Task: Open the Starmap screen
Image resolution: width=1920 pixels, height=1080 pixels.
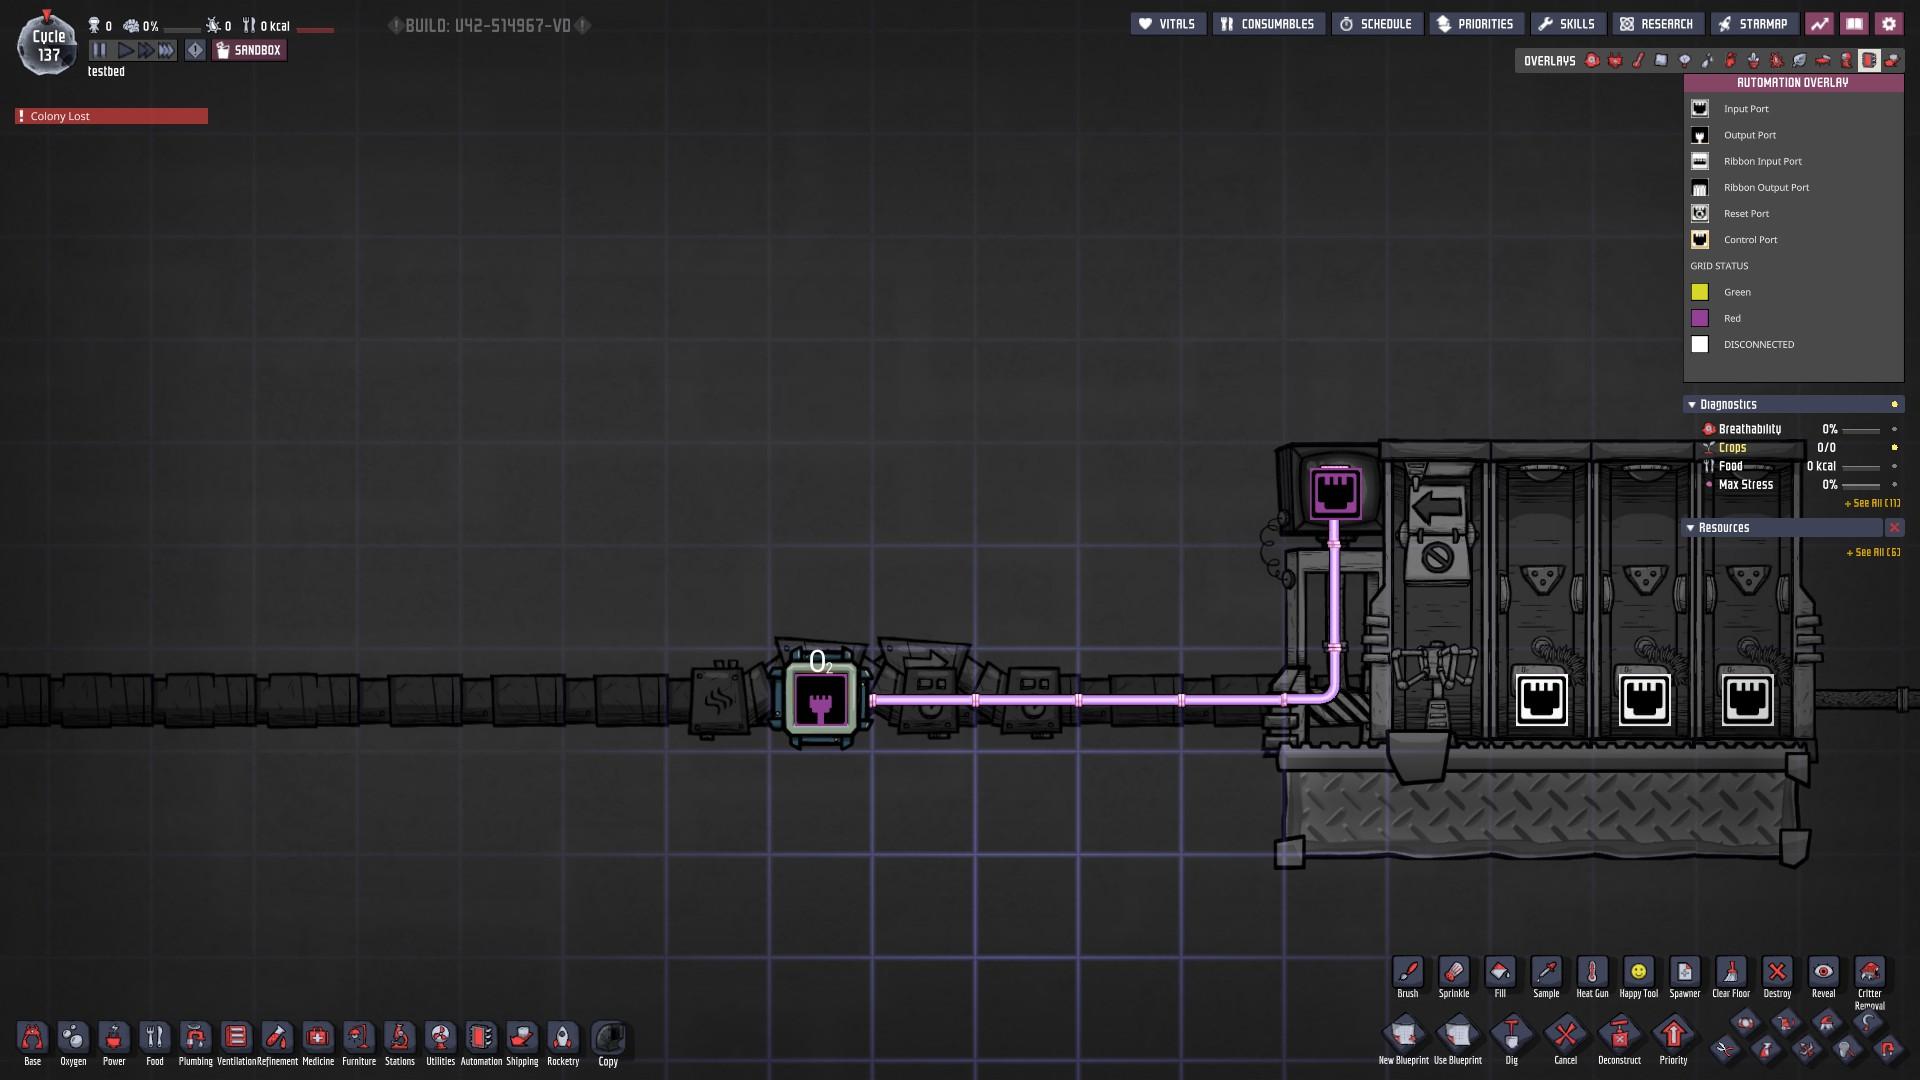Action: click(1751, 24)
